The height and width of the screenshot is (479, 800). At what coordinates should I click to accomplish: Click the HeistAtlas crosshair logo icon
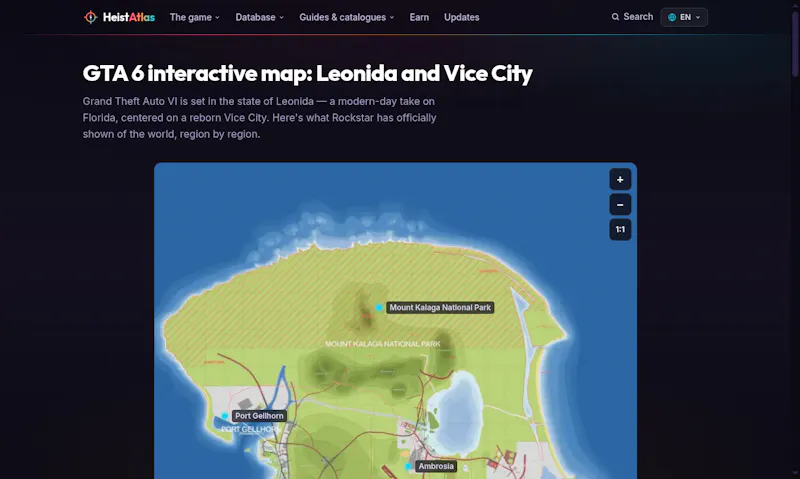(x=90, y=17)
